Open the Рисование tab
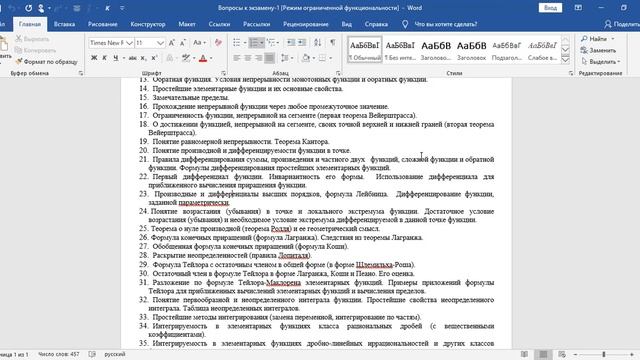The image size is (640, 360). (x=103, y=24)
